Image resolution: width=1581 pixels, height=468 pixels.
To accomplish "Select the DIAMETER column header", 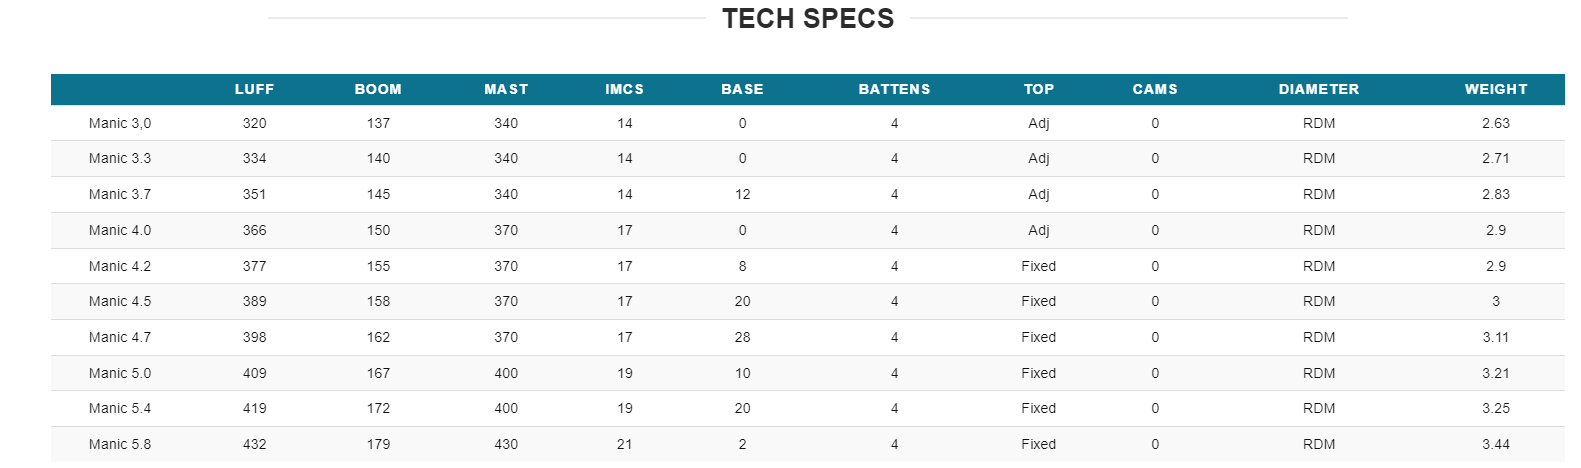I will point(1318,89).
